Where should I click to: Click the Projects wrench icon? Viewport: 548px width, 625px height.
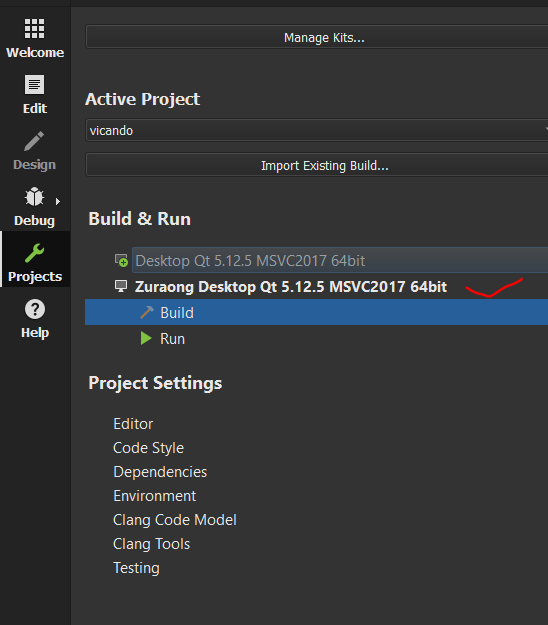35,253
